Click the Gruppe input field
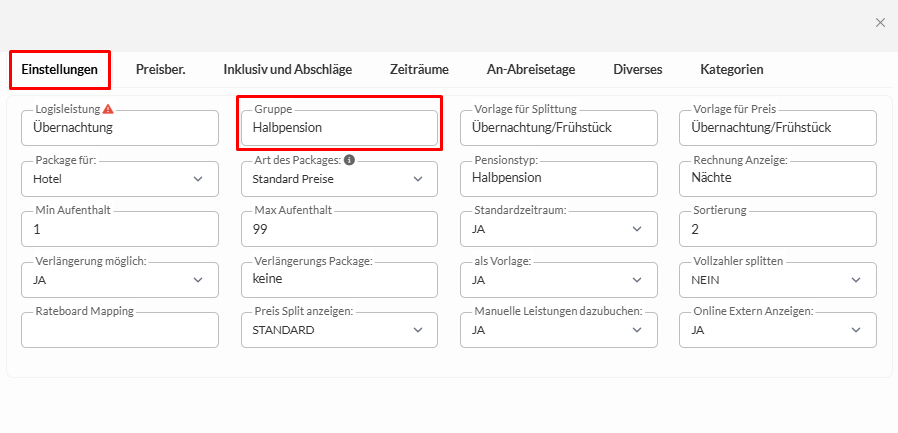Image resolution: width=898 pixels, height=433 pixels. point(339,128)
